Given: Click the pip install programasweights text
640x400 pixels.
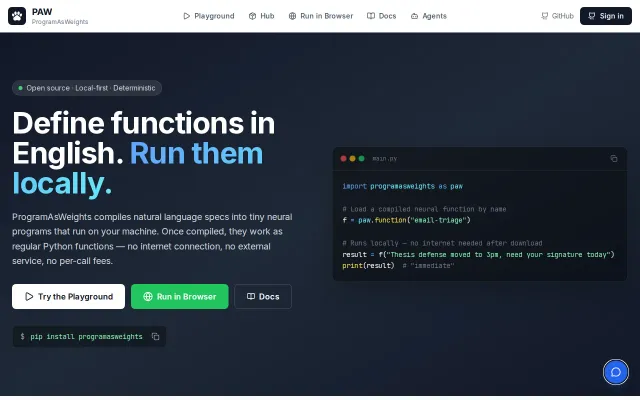Looking at the screenshot, I should [x=86, y=336].
